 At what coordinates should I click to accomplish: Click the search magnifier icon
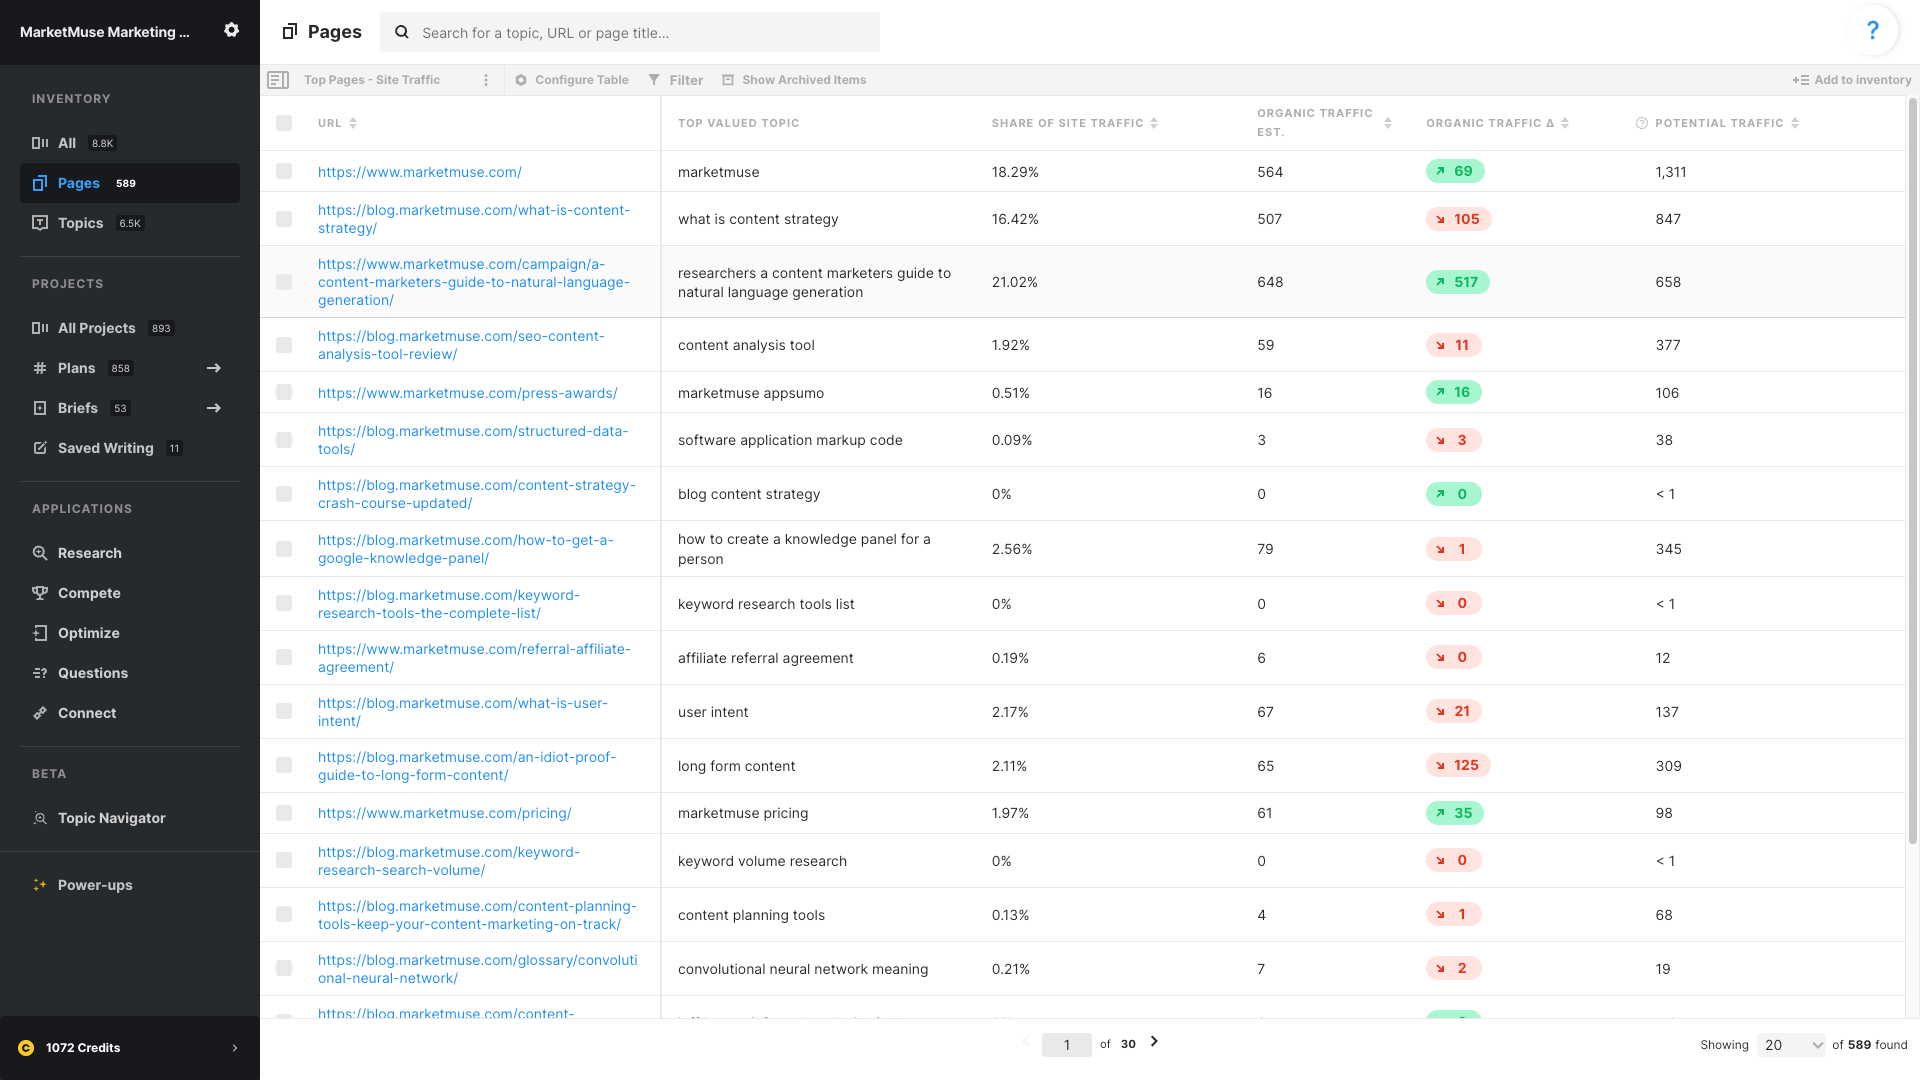(402, 32)
